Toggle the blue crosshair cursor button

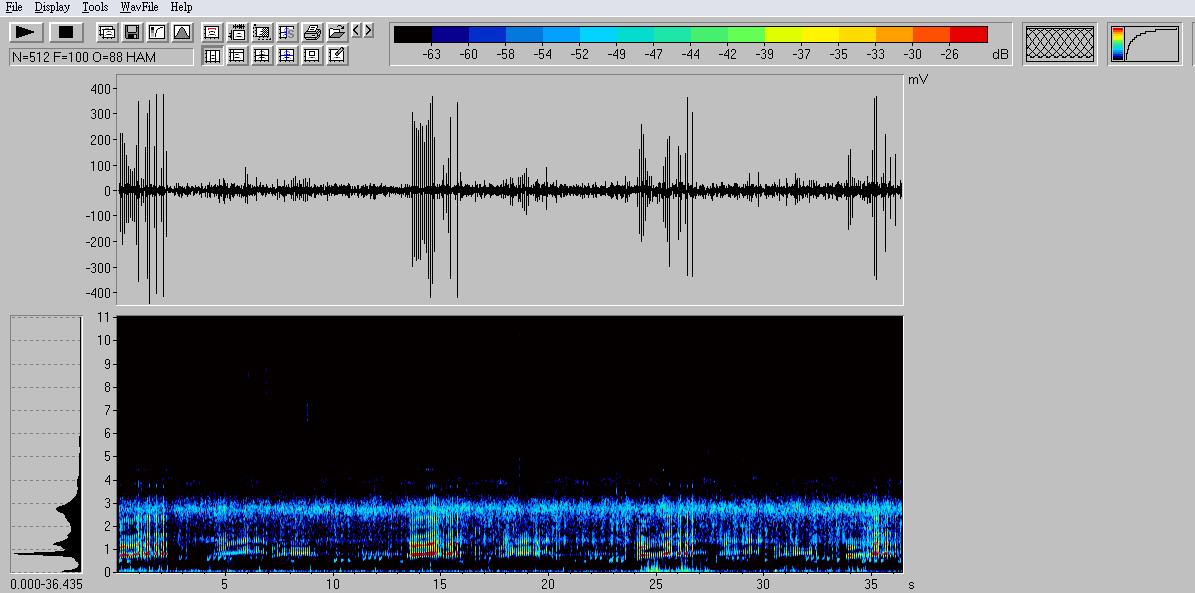point(287,56)
